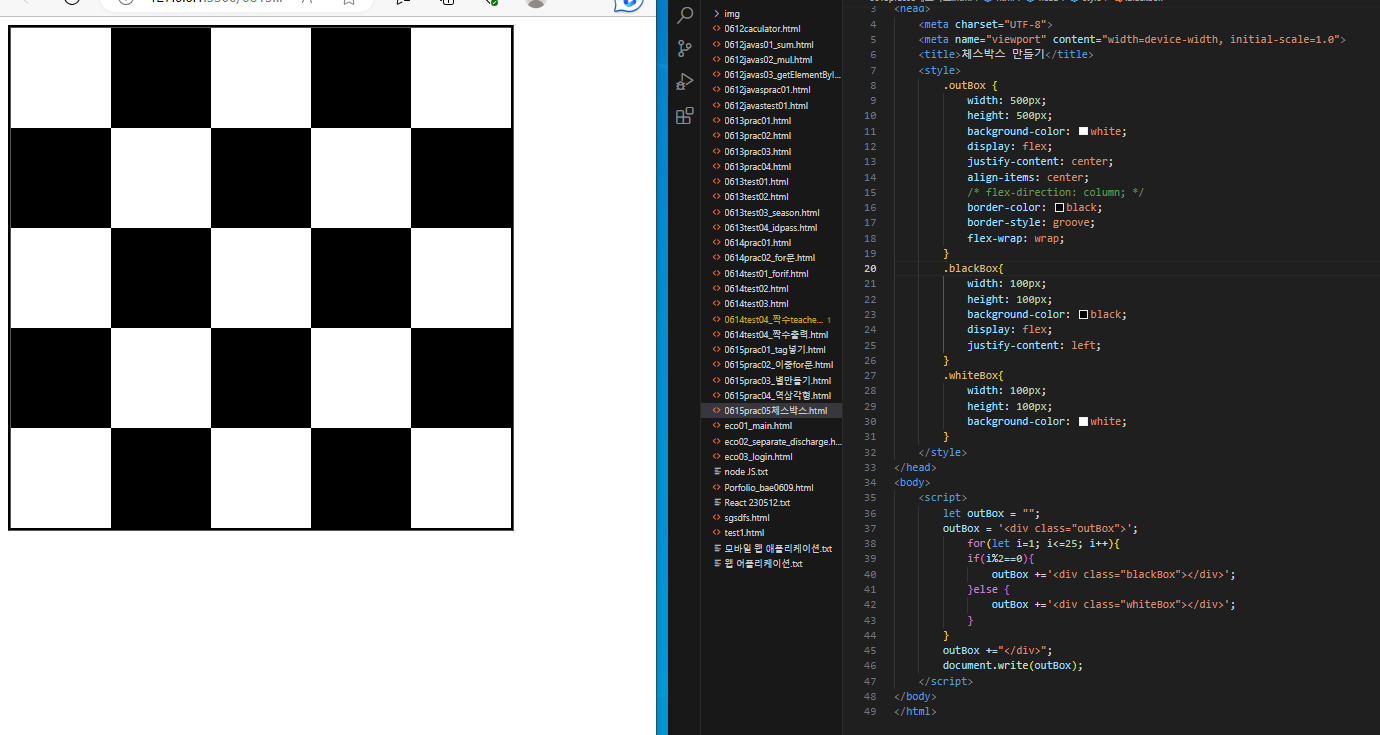The width and height of the screenshot is (1380, 735).
Task: Click the meta viewport line in the editor
Action: click(x=1133, y=39)
